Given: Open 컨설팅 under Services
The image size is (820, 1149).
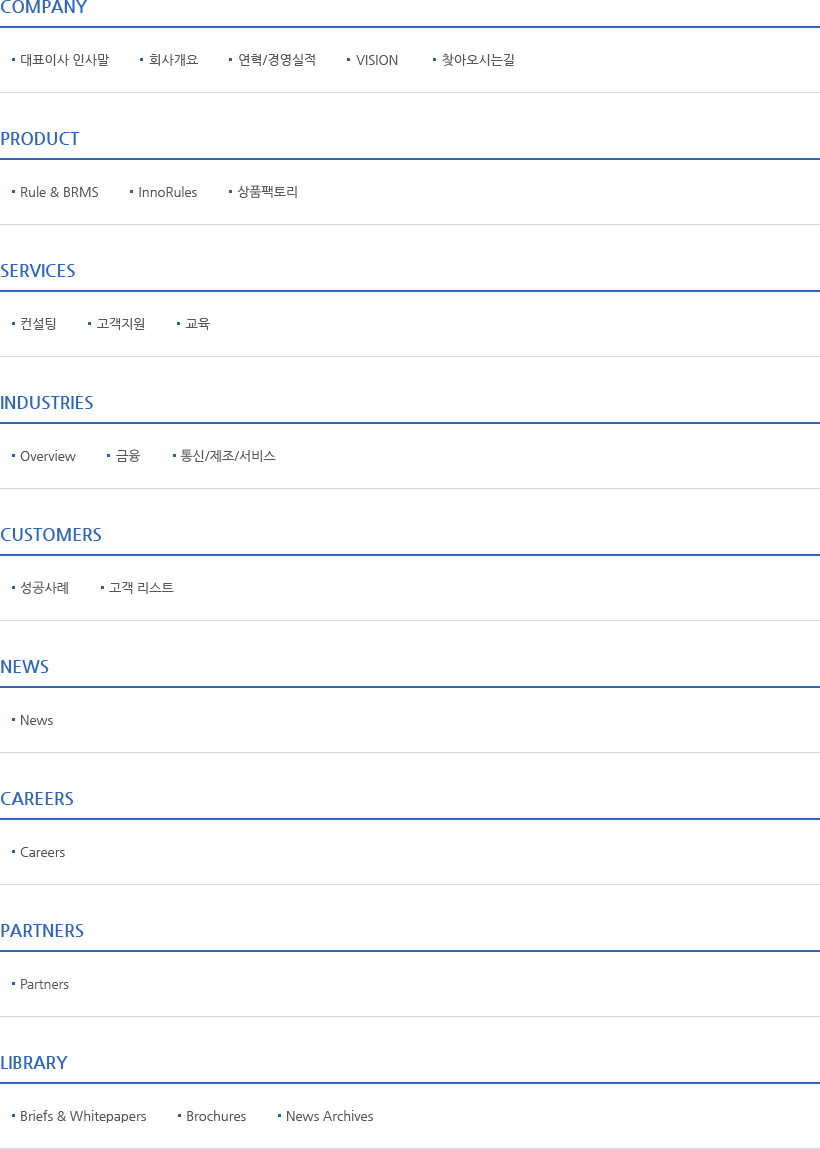Looking at the screenshot, I should (x=38, y=324).
